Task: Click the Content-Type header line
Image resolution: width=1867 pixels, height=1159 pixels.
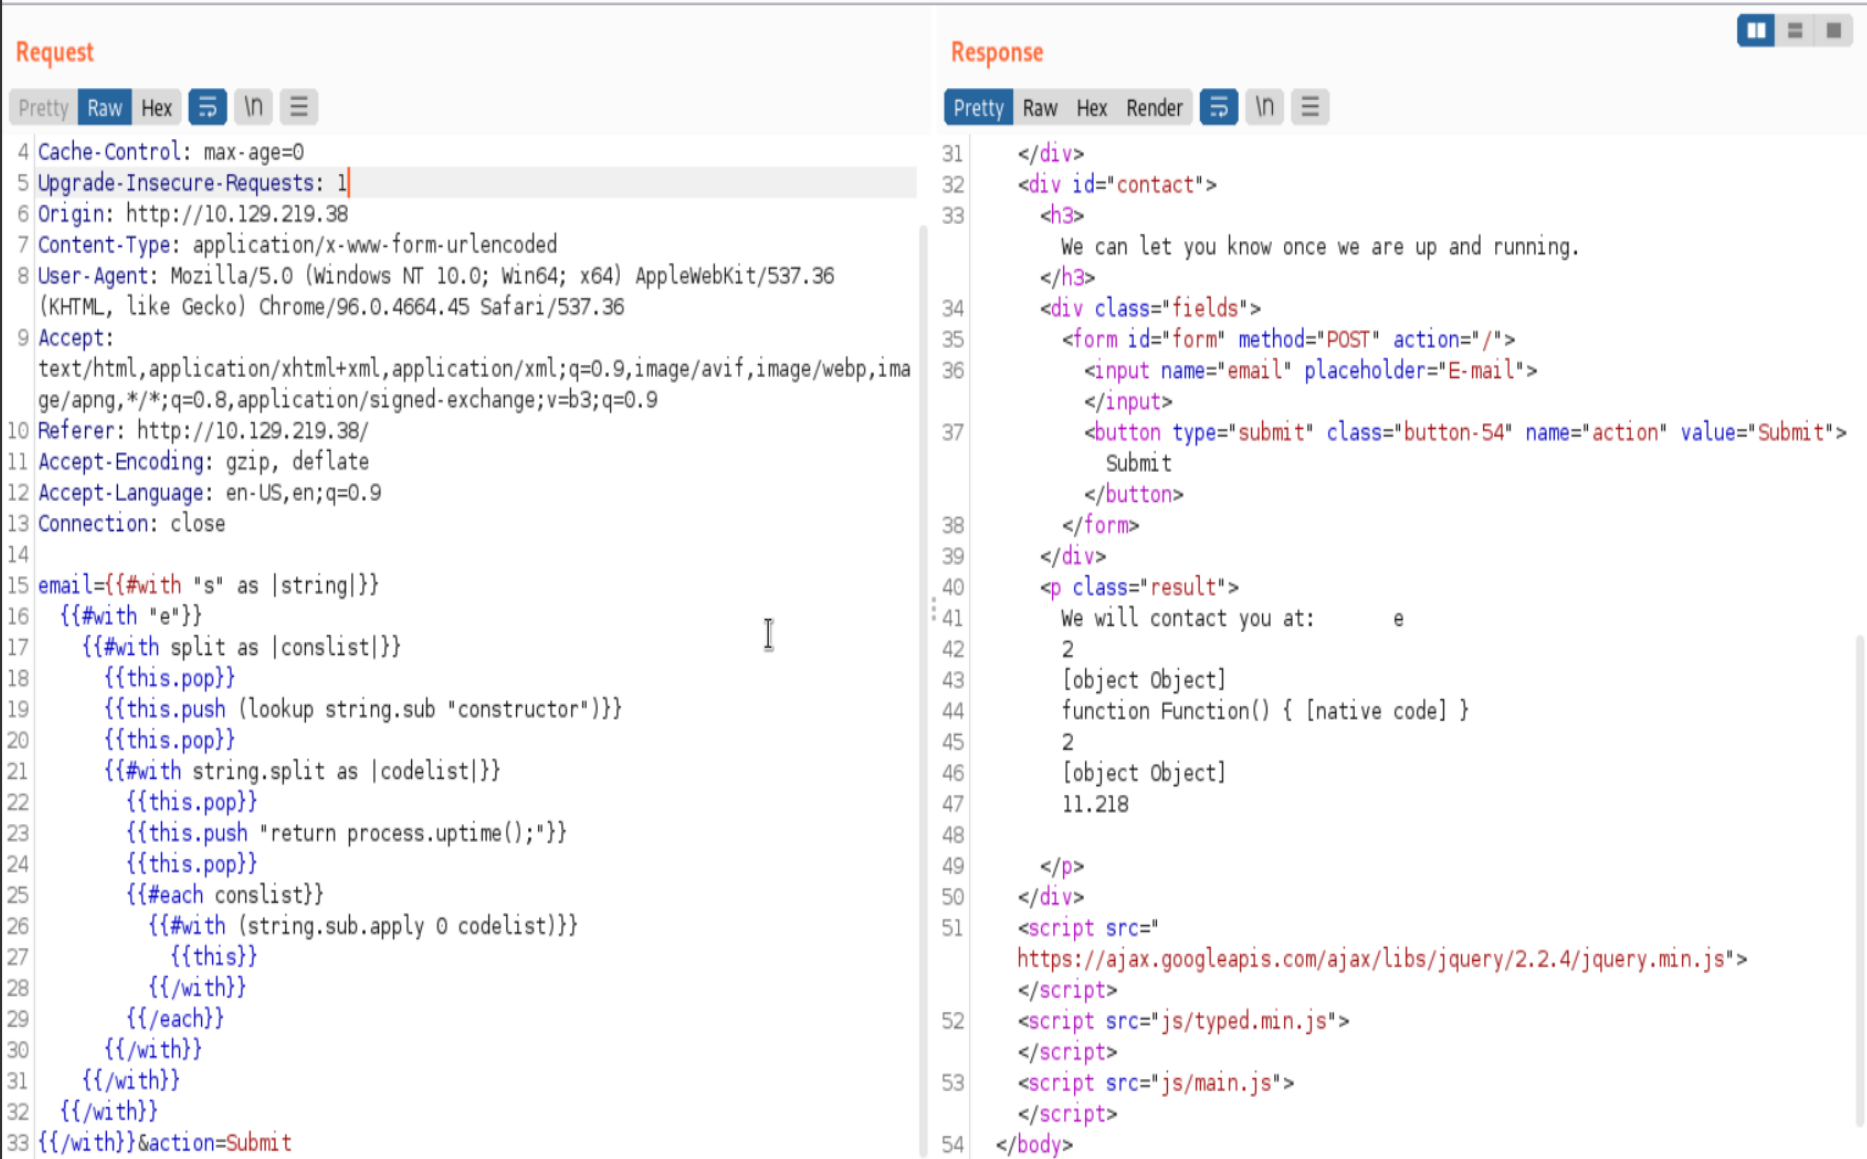Action: (297, 245)
